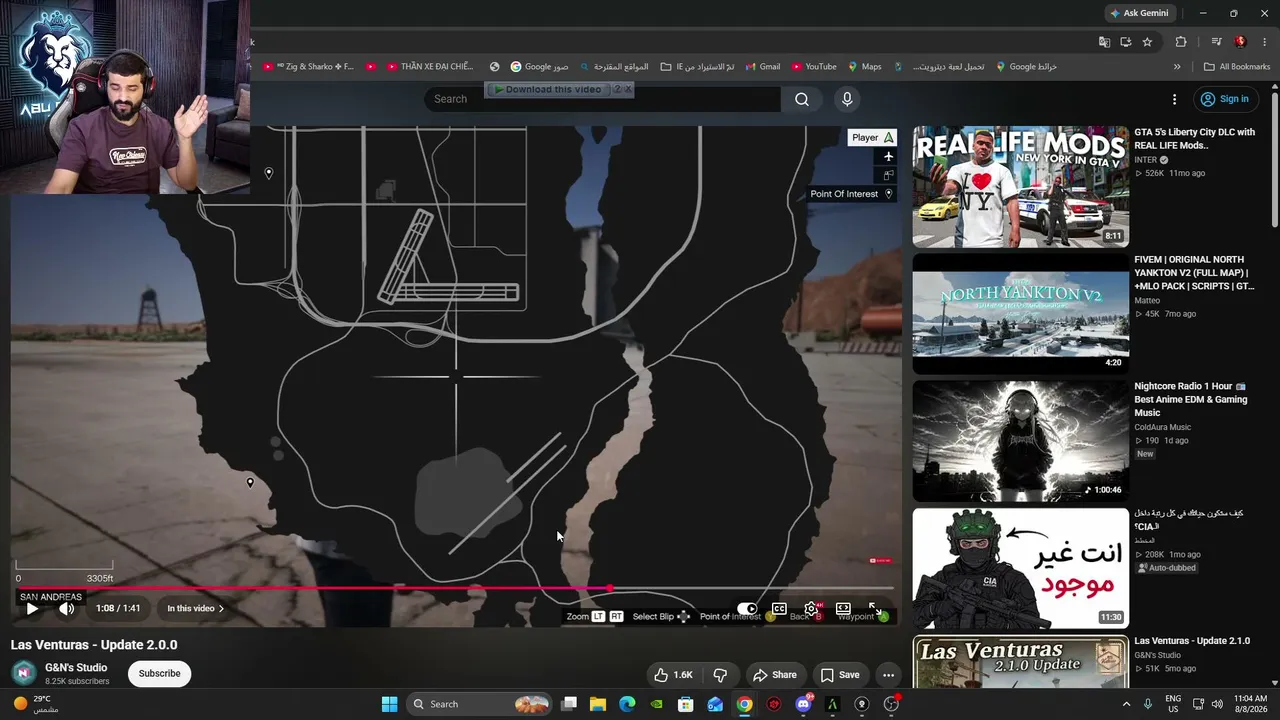Open All Bookmarks folder
Screen dimensions: 1280x720
[1236, 67]
